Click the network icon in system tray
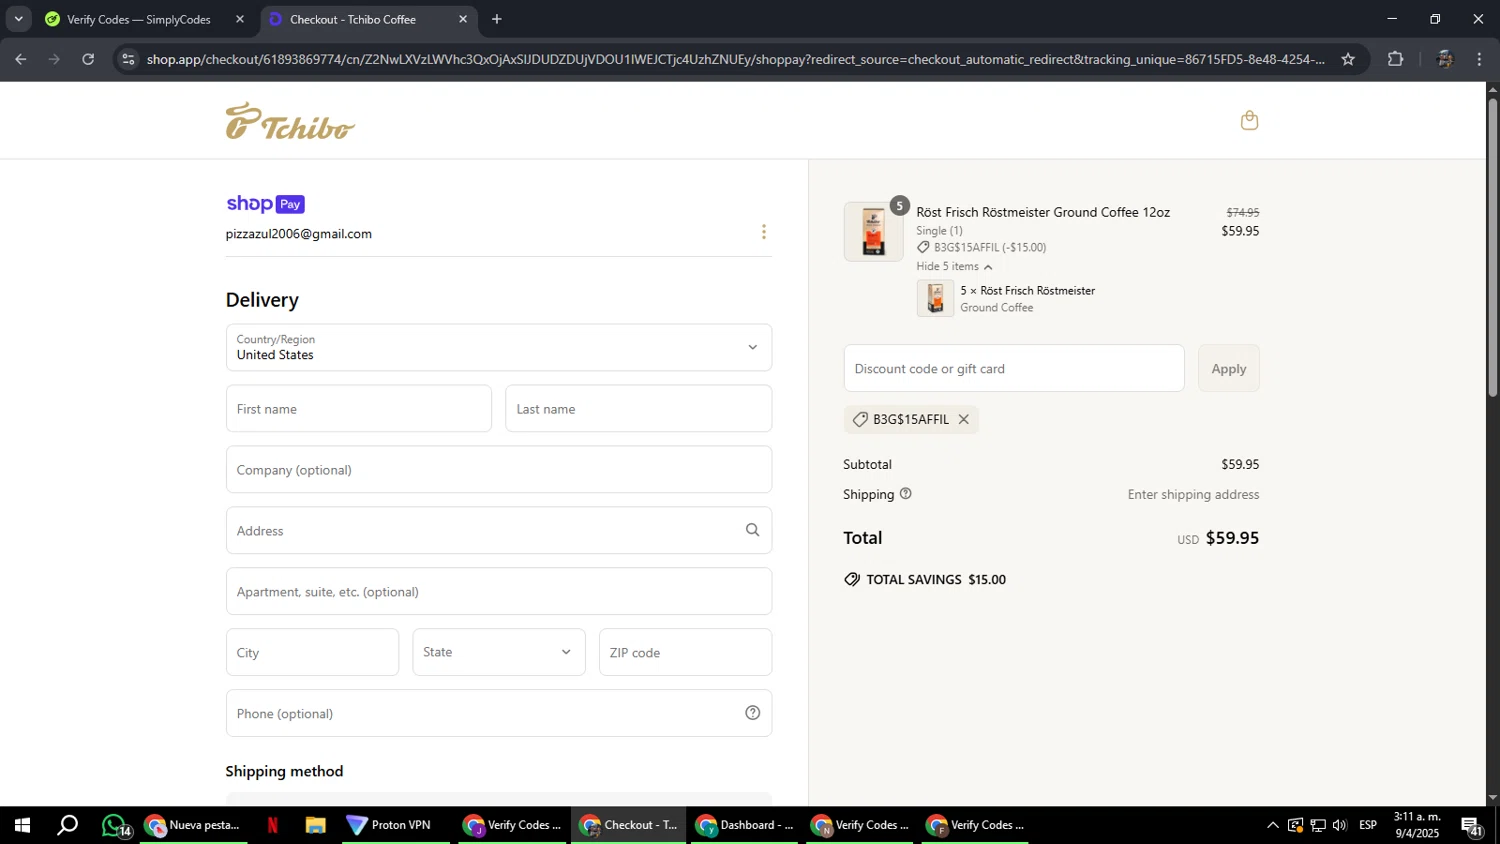The width and height of the screenshot is (1500, 844). click(1318, 825)
